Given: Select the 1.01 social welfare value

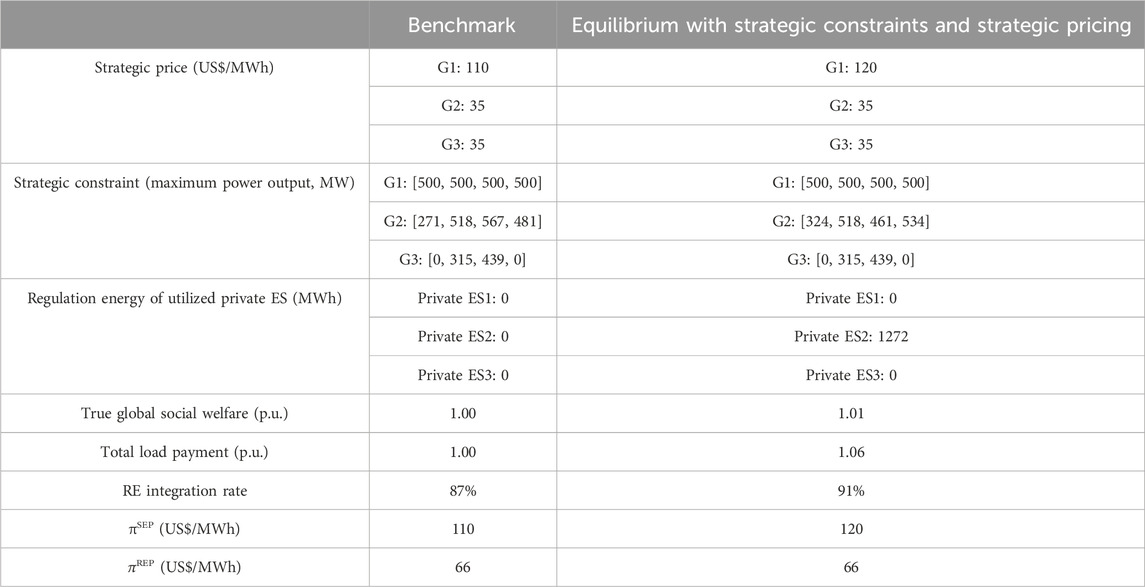Looking at the screenshot, I should tap(851, 413).
